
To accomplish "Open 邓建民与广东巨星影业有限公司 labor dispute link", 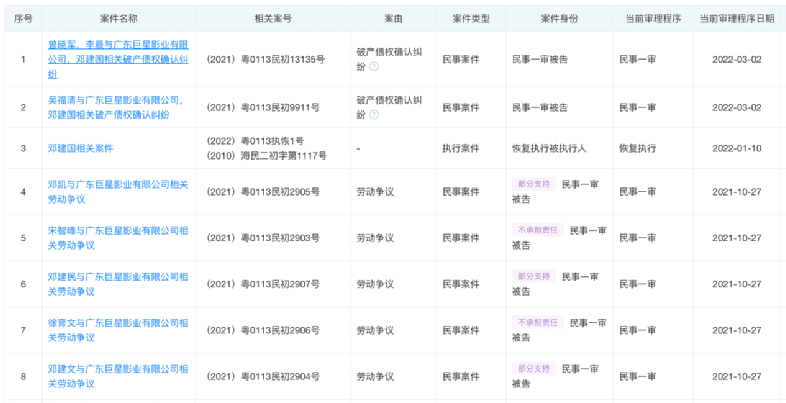I will coord(118,284).
